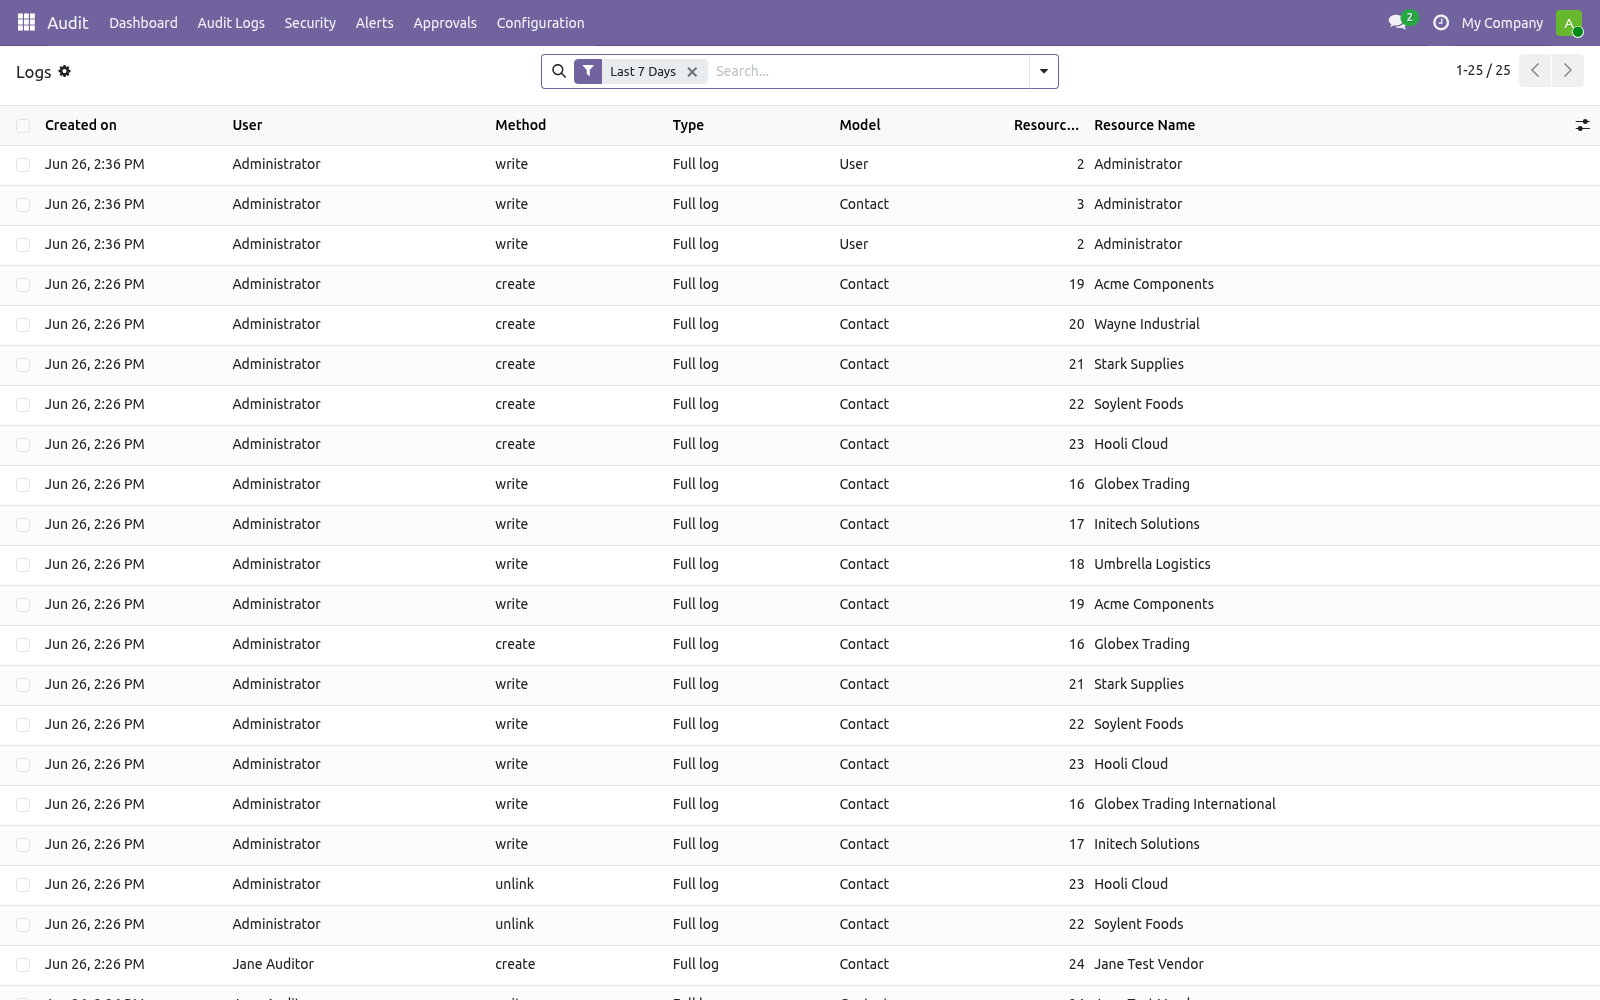Open the chat messages icon
1600x1000 pixels.
1398,22
